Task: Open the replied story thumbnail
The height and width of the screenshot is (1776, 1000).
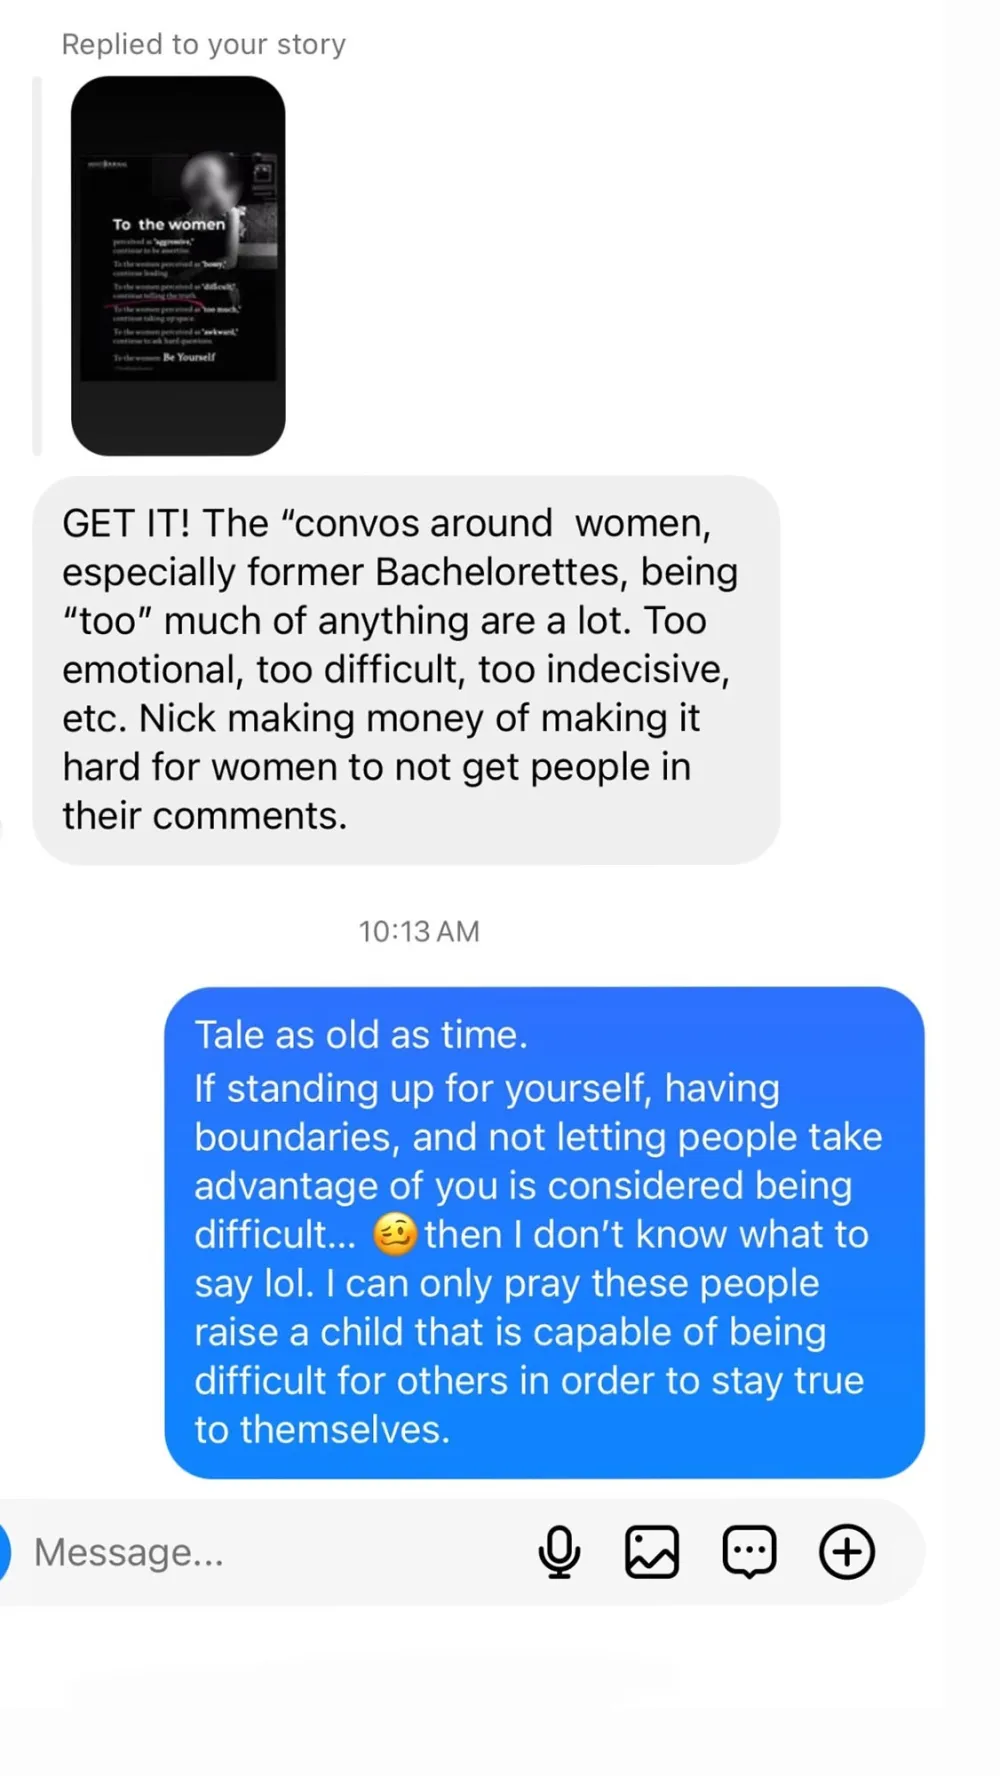Action: 178,266
